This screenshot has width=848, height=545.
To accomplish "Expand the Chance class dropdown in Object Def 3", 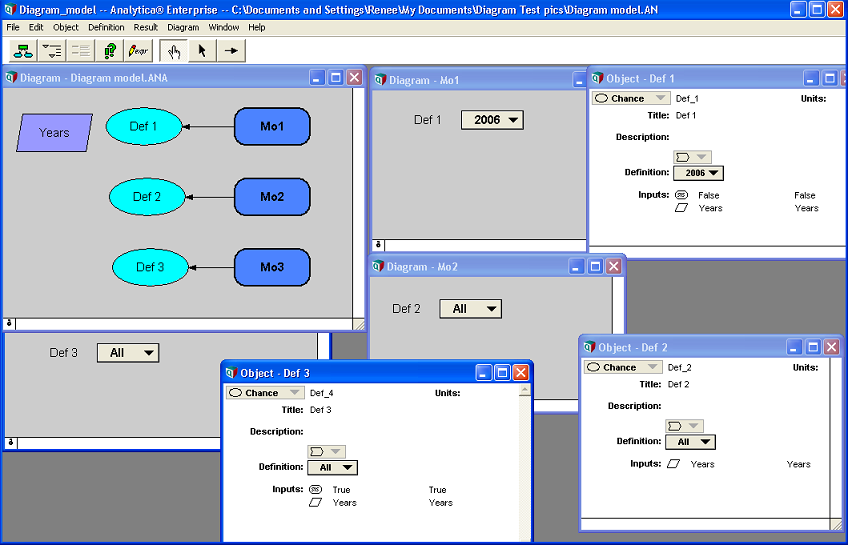I will coord(265,393).
